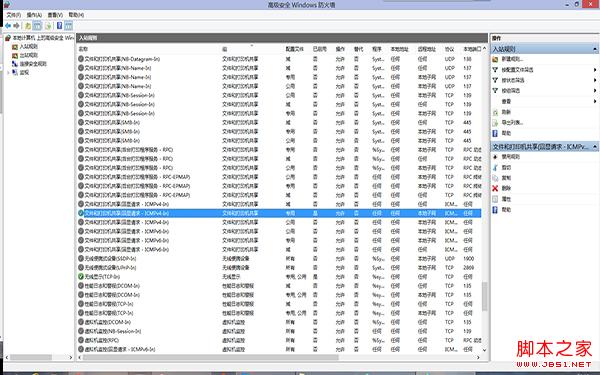Click the rule list's vertical scrollbar thumb
Viewport: 600px width, 375px height.
click(x=484, y=297)
